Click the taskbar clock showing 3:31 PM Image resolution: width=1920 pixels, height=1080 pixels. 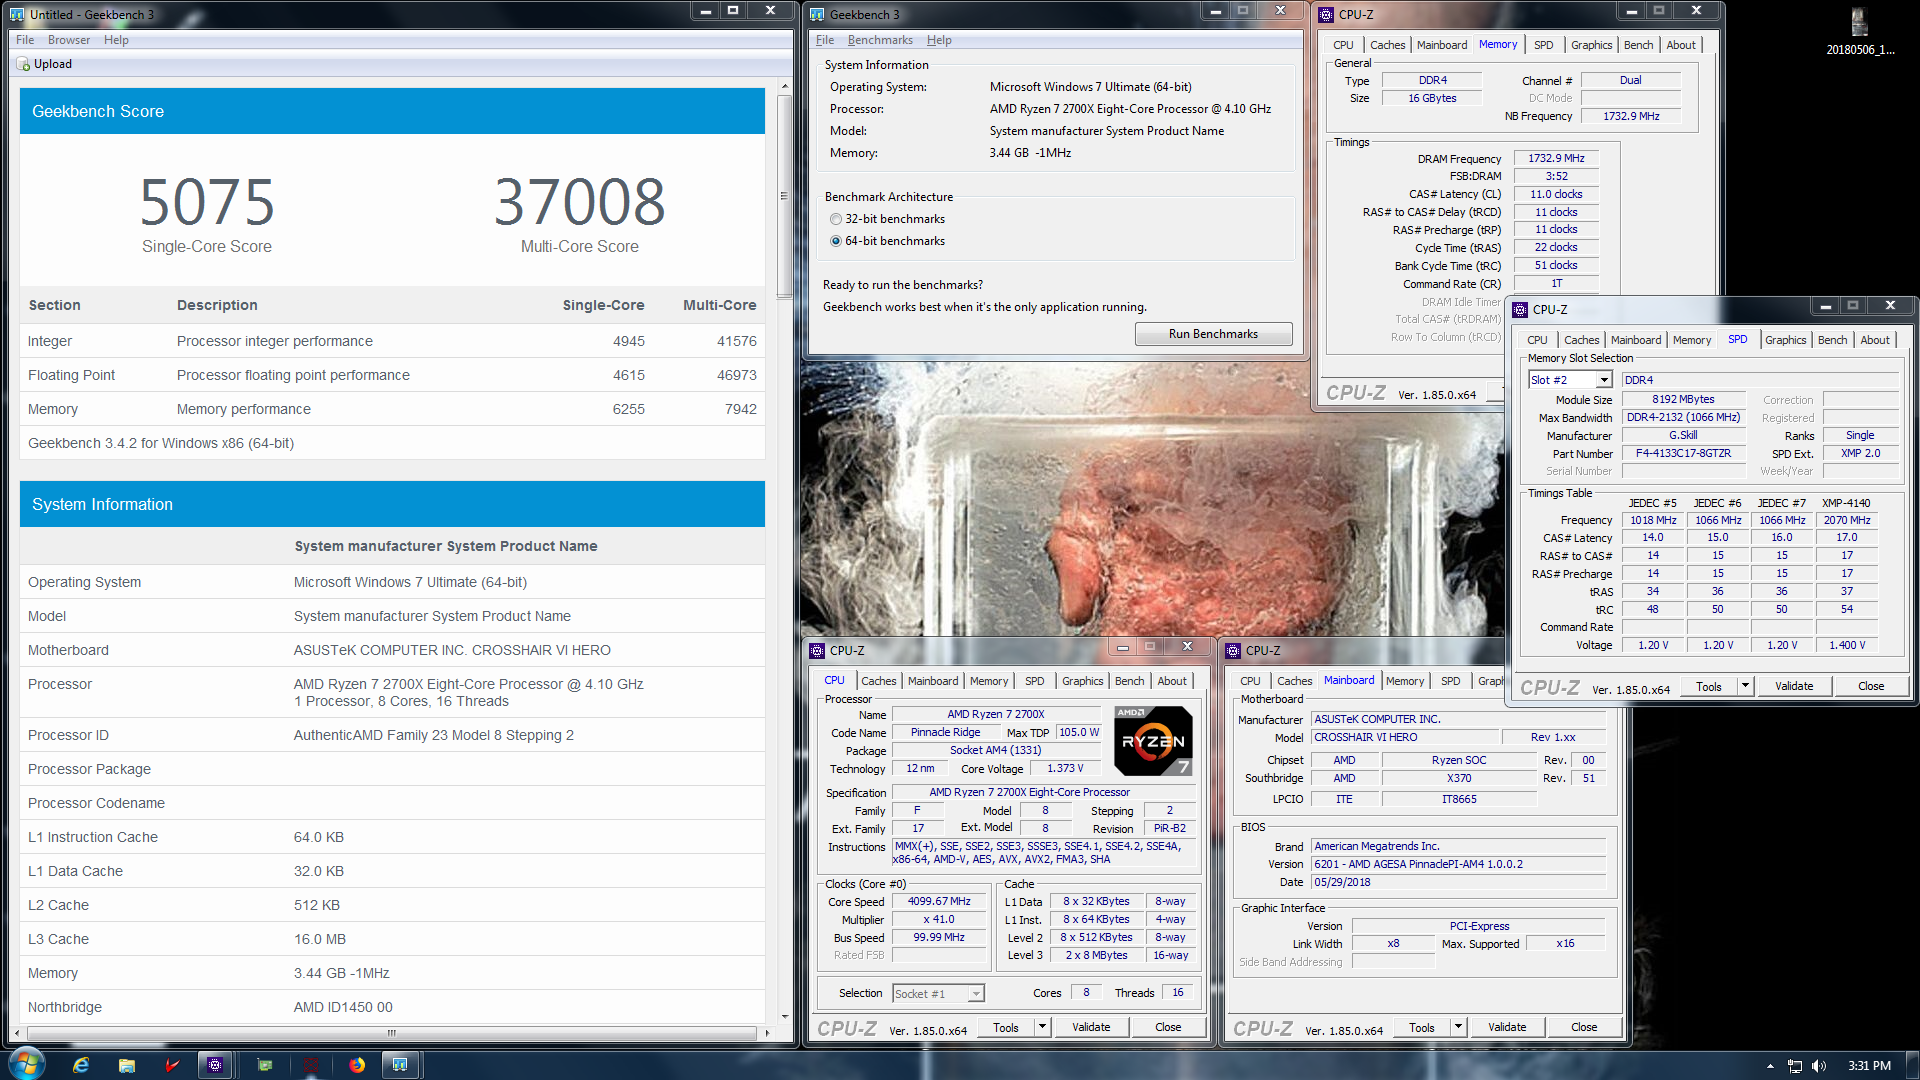click(x=1869, y=1066)
